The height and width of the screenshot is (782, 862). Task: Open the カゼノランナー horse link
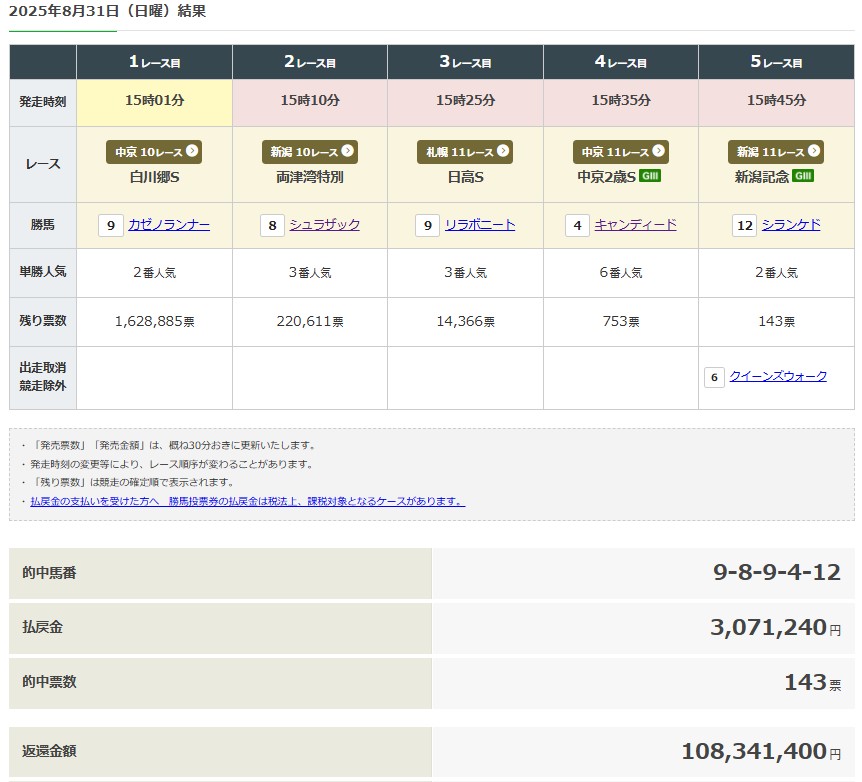tap(169, 225)
